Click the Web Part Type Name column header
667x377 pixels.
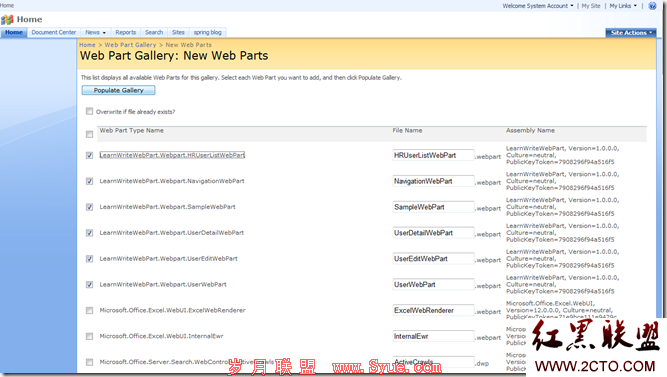131,131
